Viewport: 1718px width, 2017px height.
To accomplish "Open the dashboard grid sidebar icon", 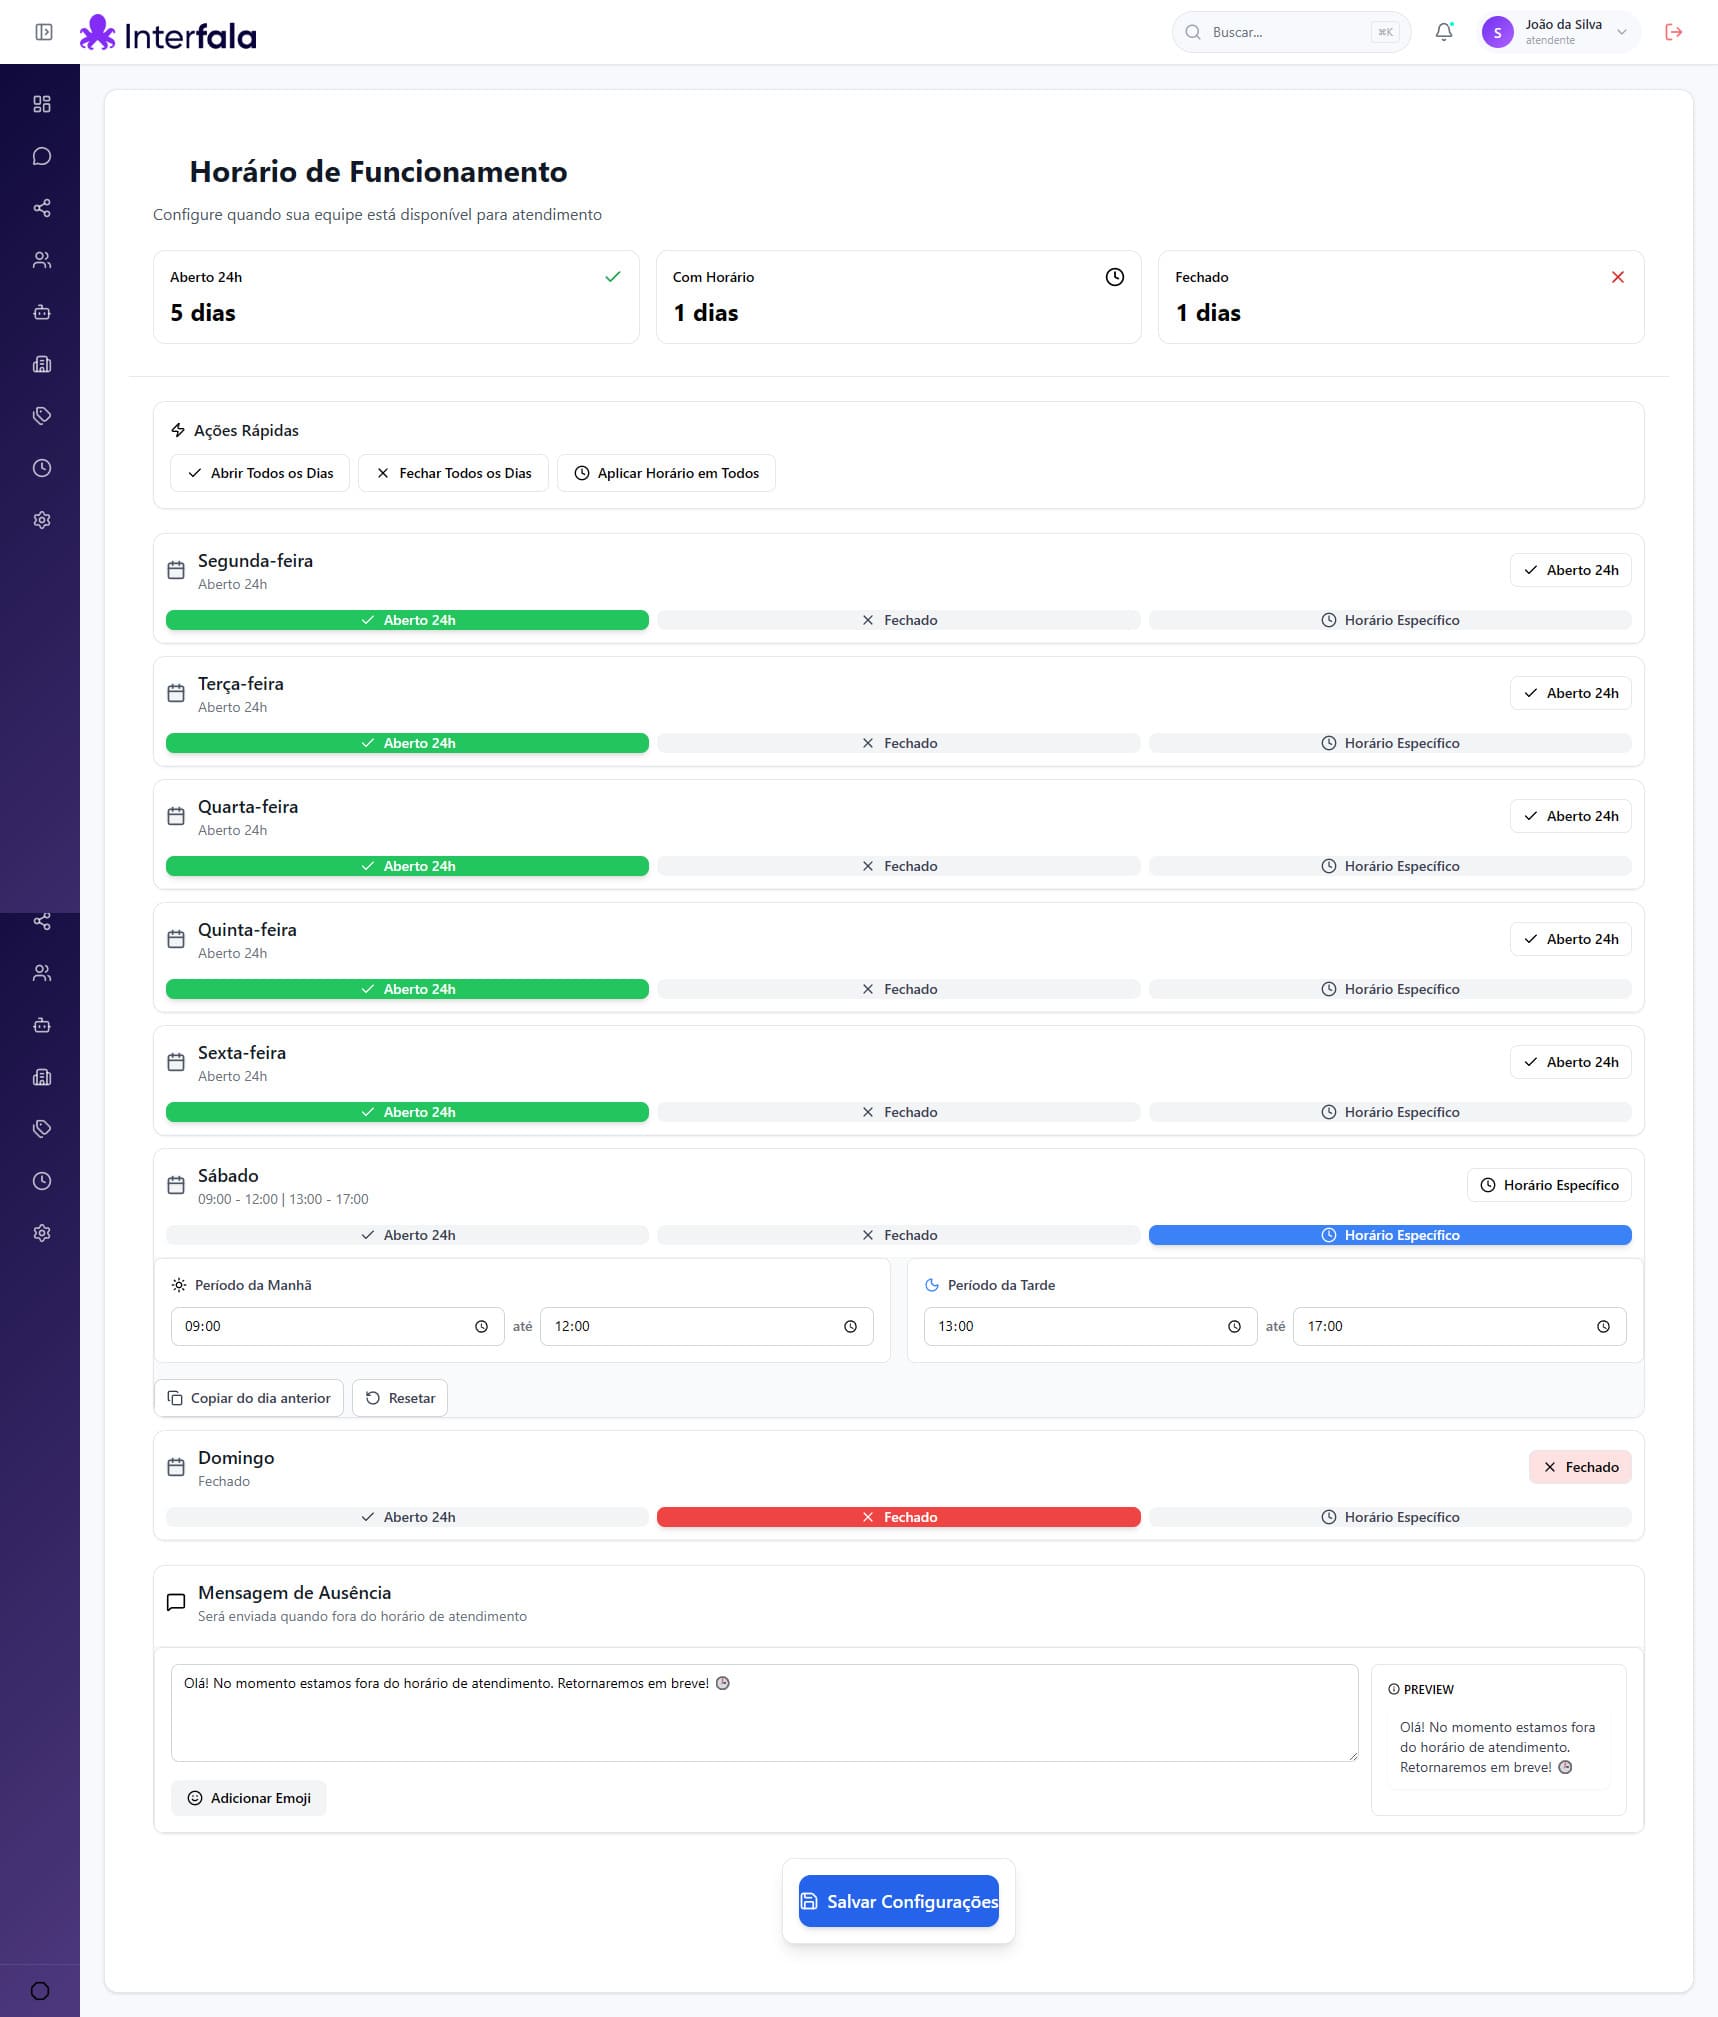I will coord(42,104).
